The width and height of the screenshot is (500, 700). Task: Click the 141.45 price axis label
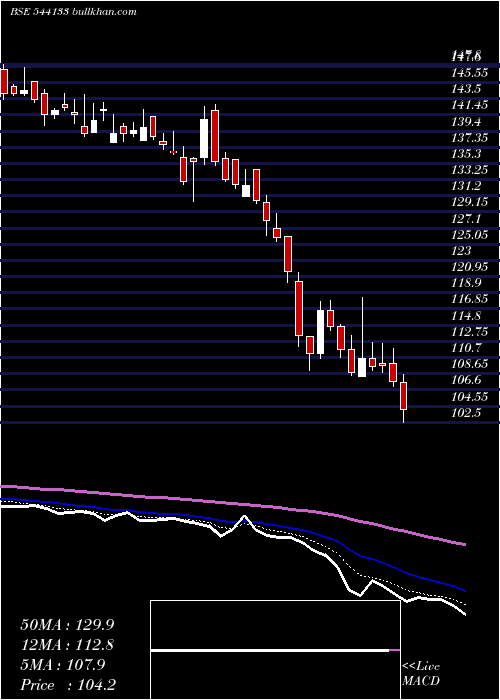(468, 104)
